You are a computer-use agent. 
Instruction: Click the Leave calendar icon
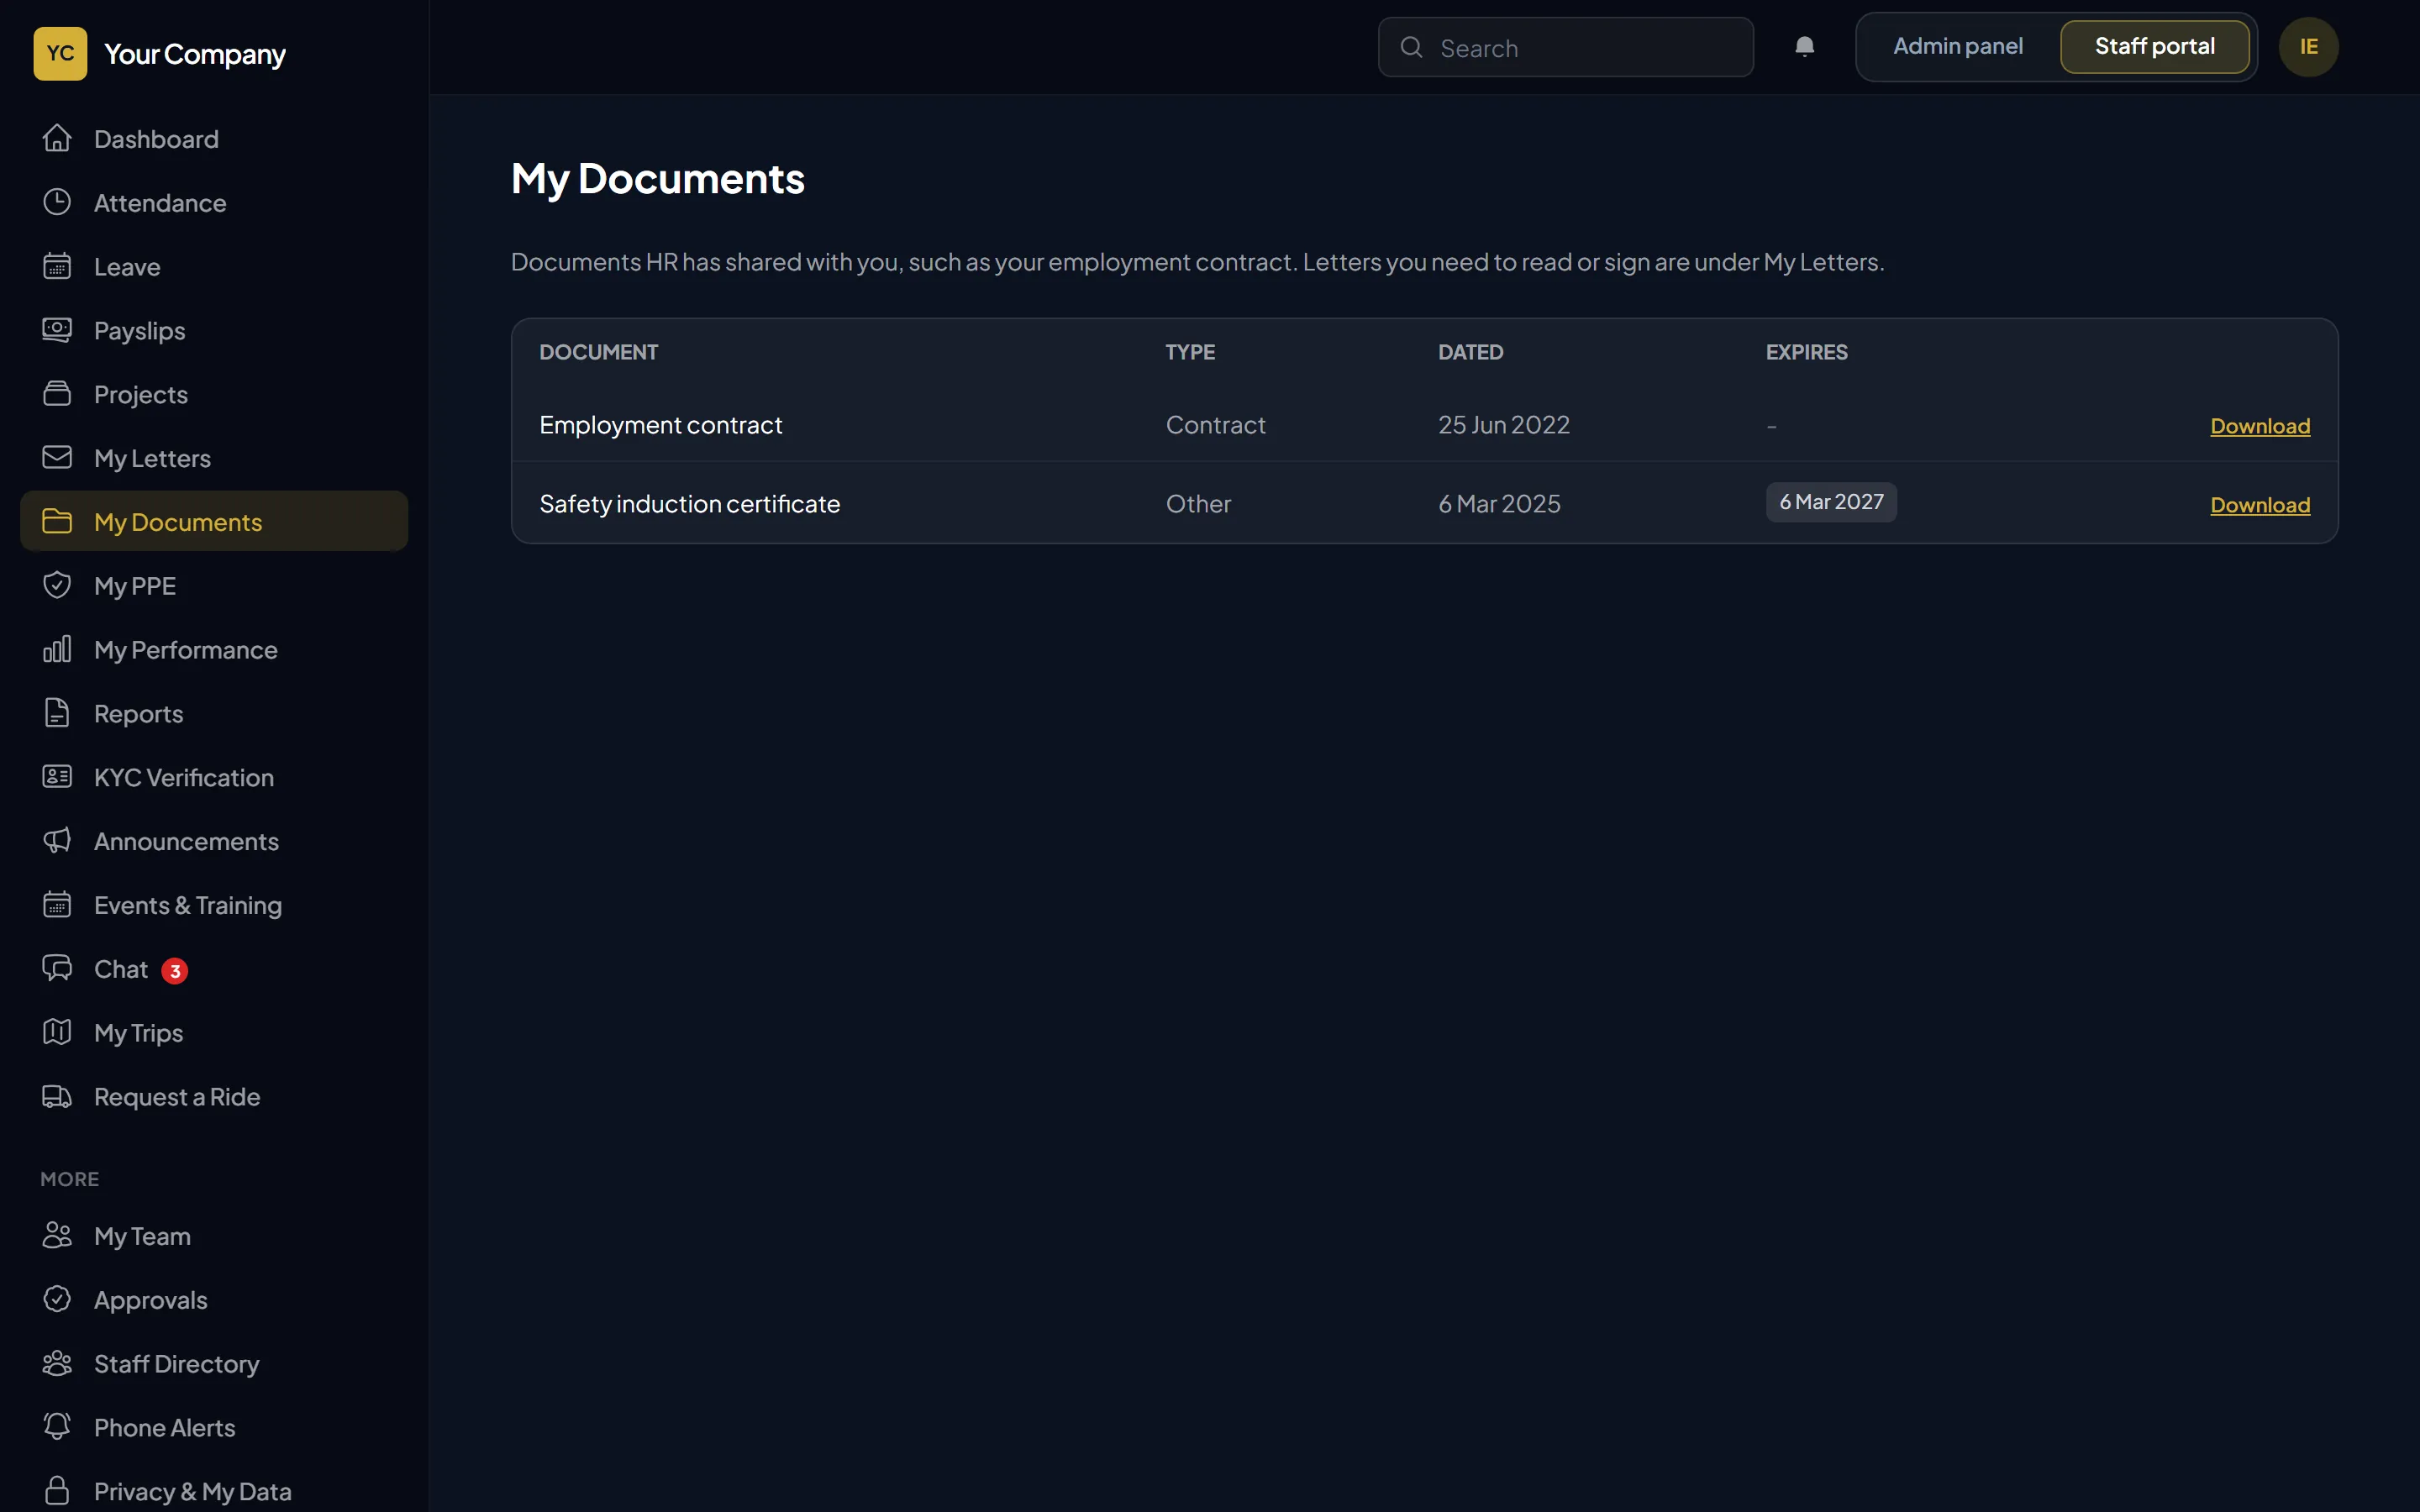[57, 266]
